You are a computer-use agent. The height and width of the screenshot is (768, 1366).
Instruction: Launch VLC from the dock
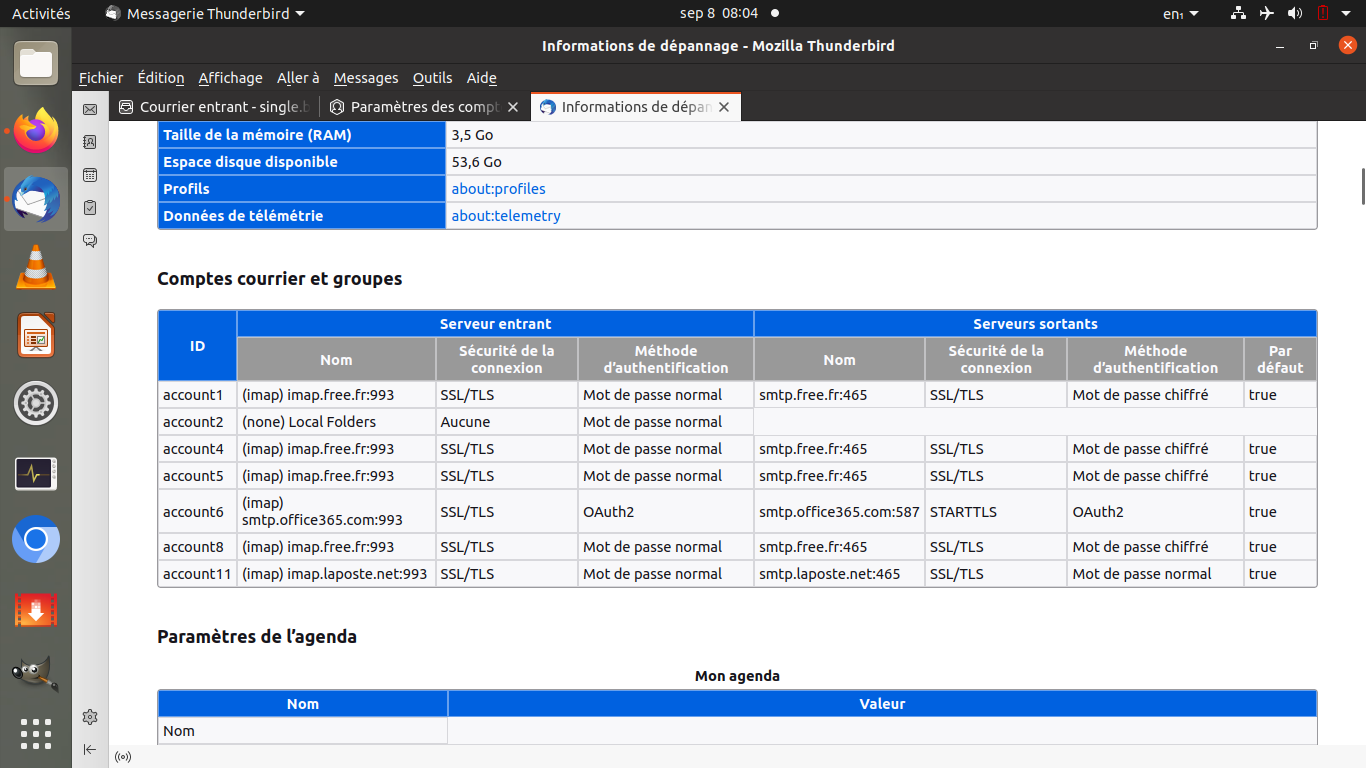36,267
